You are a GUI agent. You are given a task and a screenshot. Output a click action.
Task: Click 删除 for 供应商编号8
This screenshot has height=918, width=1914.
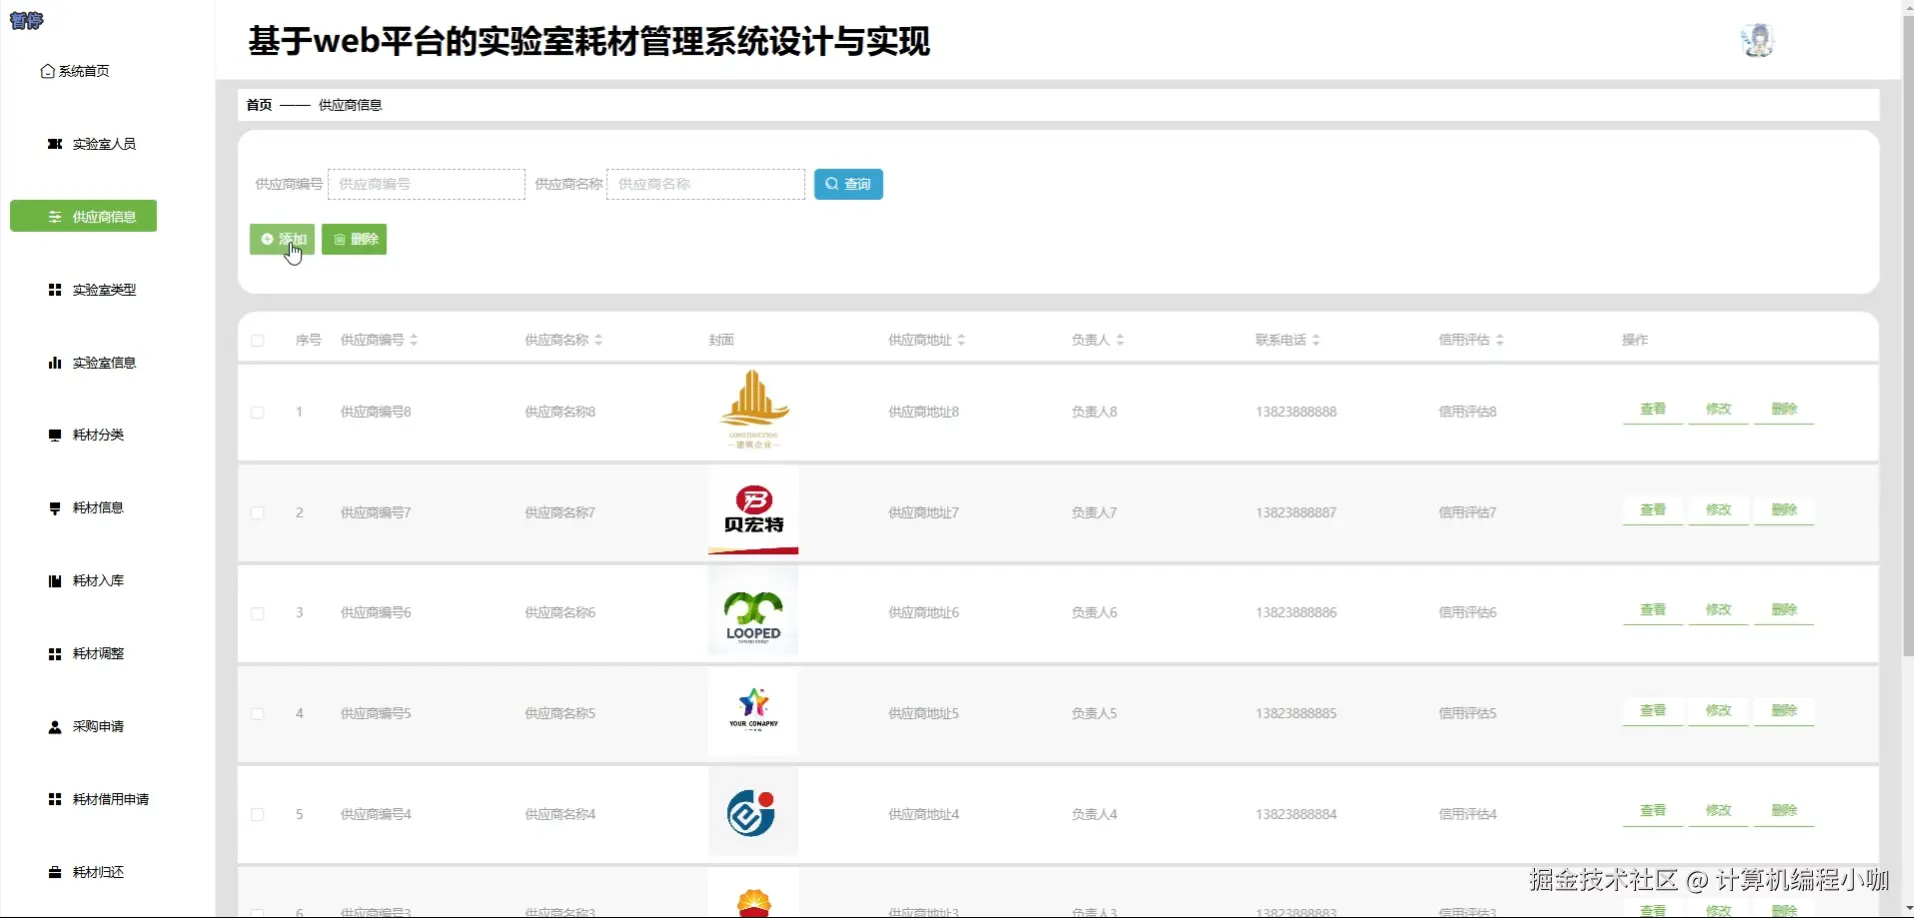1784,409
